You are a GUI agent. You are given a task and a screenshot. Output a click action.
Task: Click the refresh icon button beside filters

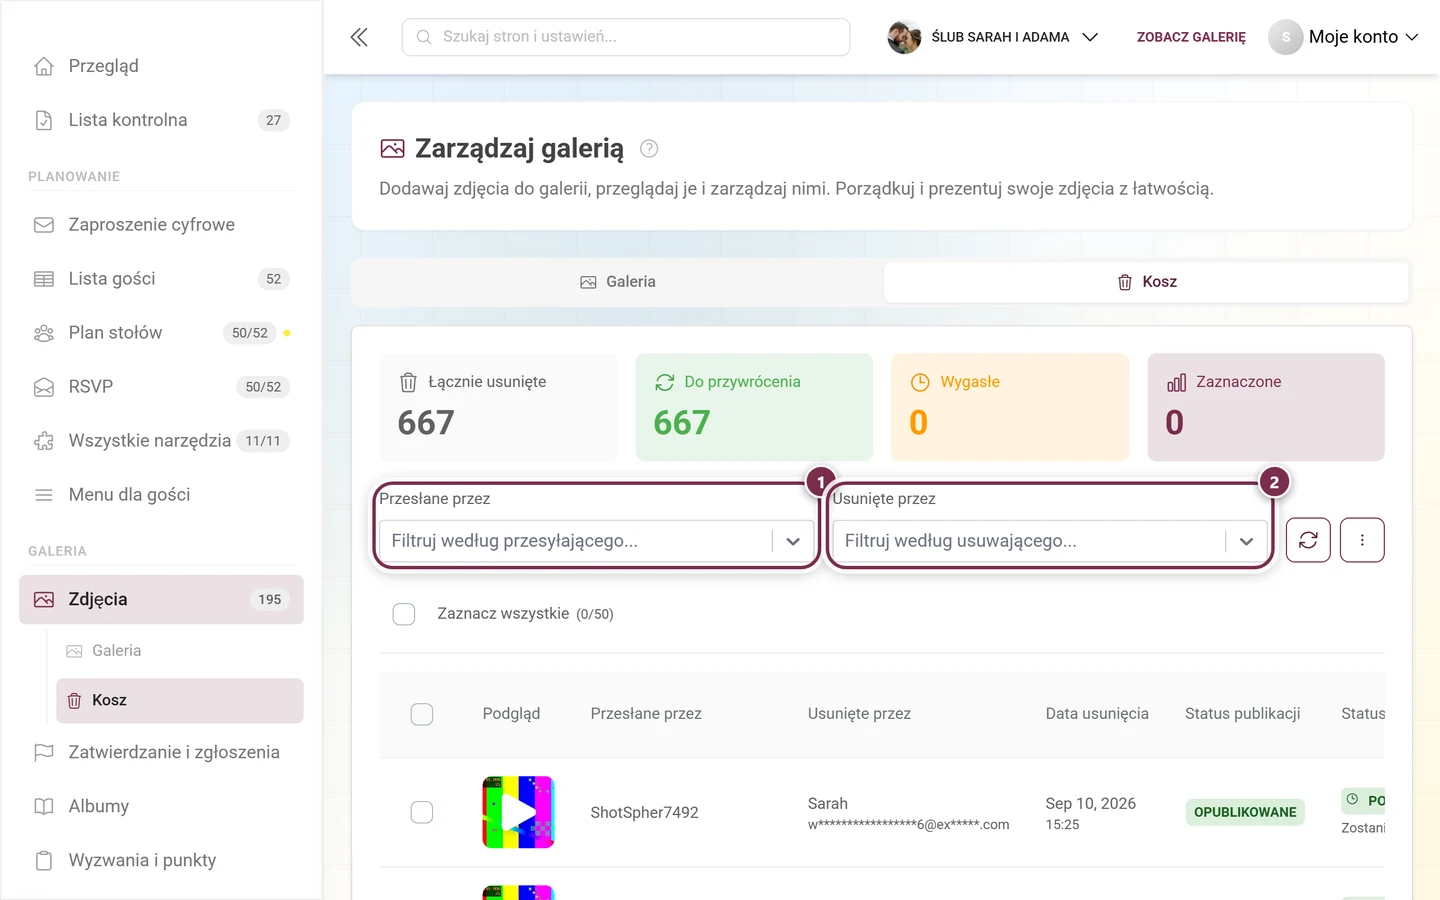tap(1308, 540)
